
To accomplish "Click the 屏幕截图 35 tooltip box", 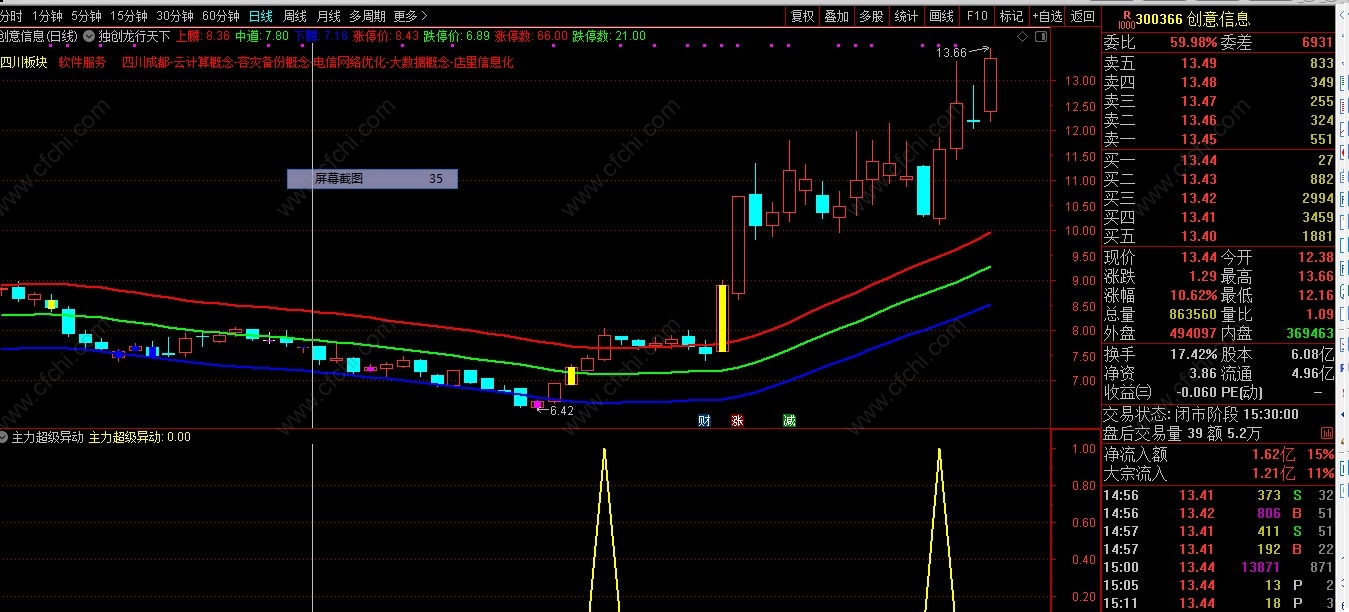I will (x=372, y=179).
